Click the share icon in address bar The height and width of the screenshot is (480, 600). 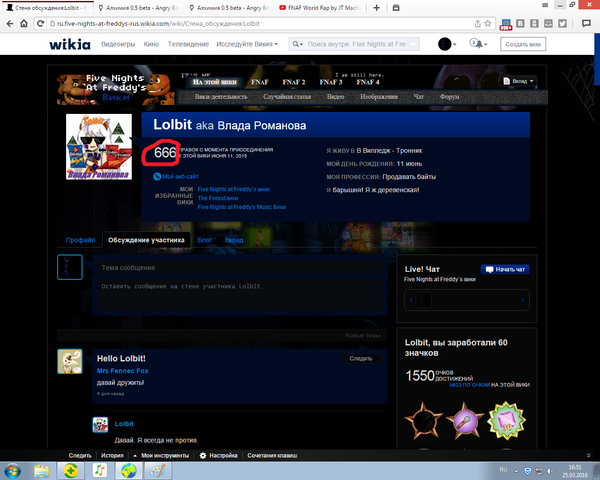tap(478, 24)
